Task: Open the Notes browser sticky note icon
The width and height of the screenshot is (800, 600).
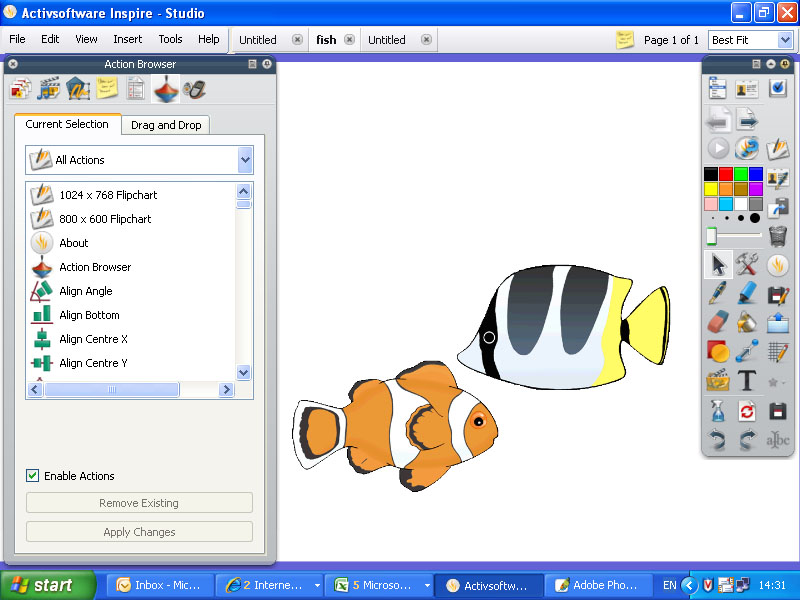Action: [107, 89]
